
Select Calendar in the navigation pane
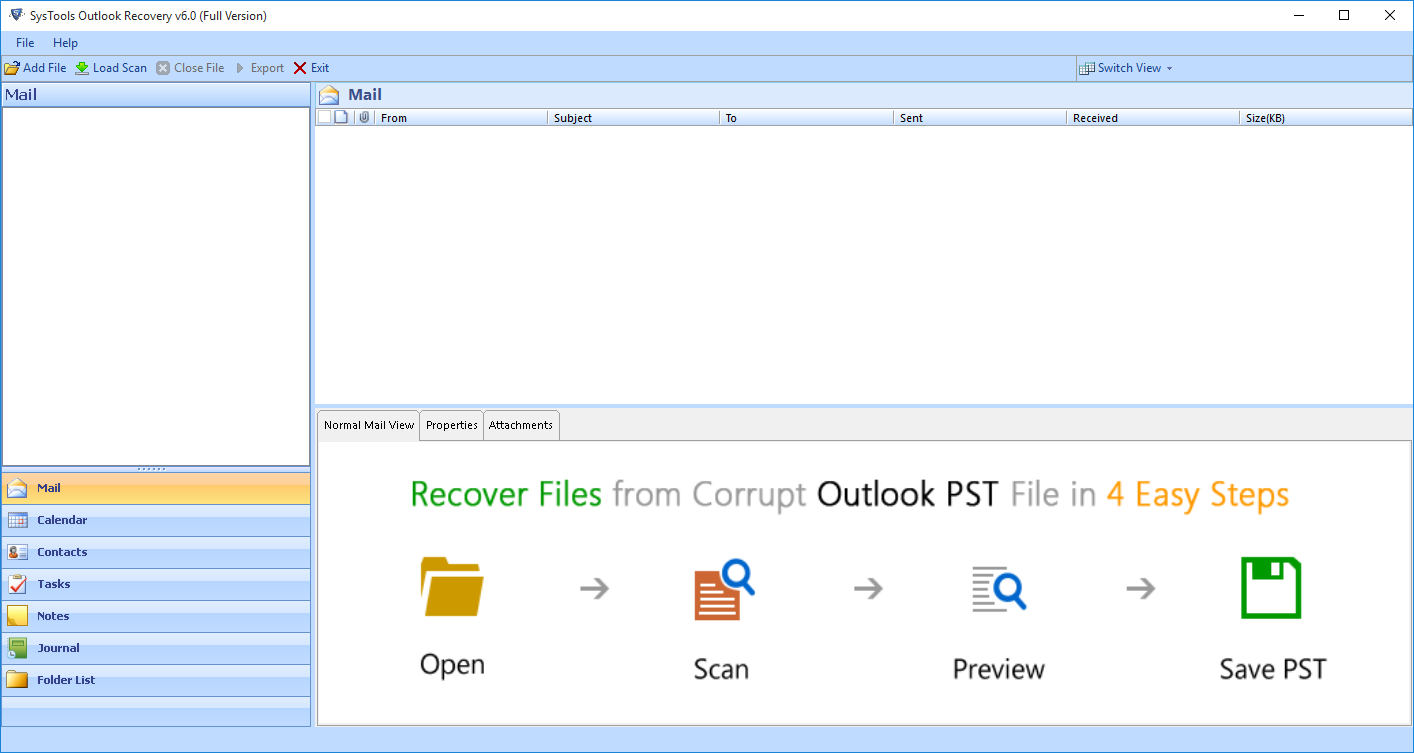click(x=156, y=521)
